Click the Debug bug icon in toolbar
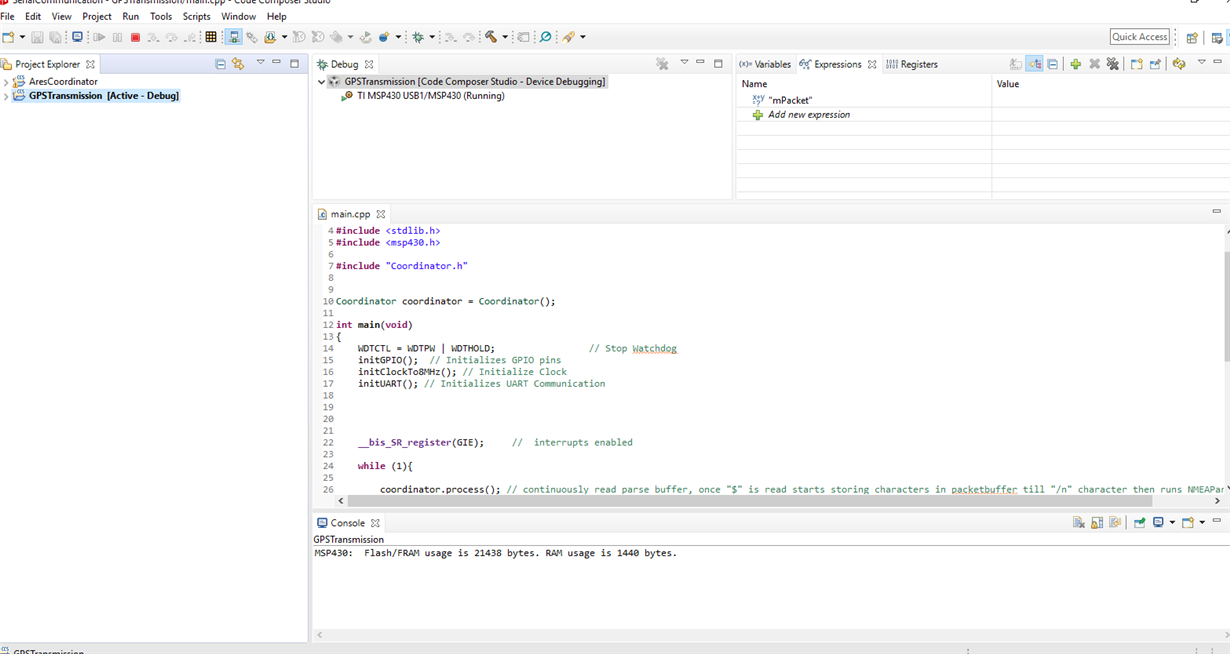Viewport: 1230px width, 654px height. tap(417, 37)
